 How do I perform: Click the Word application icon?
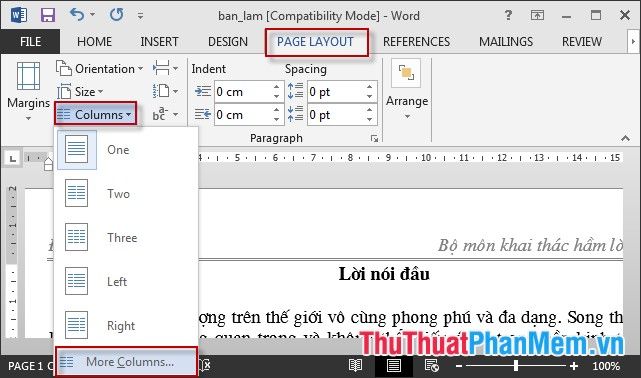[19, 16]
